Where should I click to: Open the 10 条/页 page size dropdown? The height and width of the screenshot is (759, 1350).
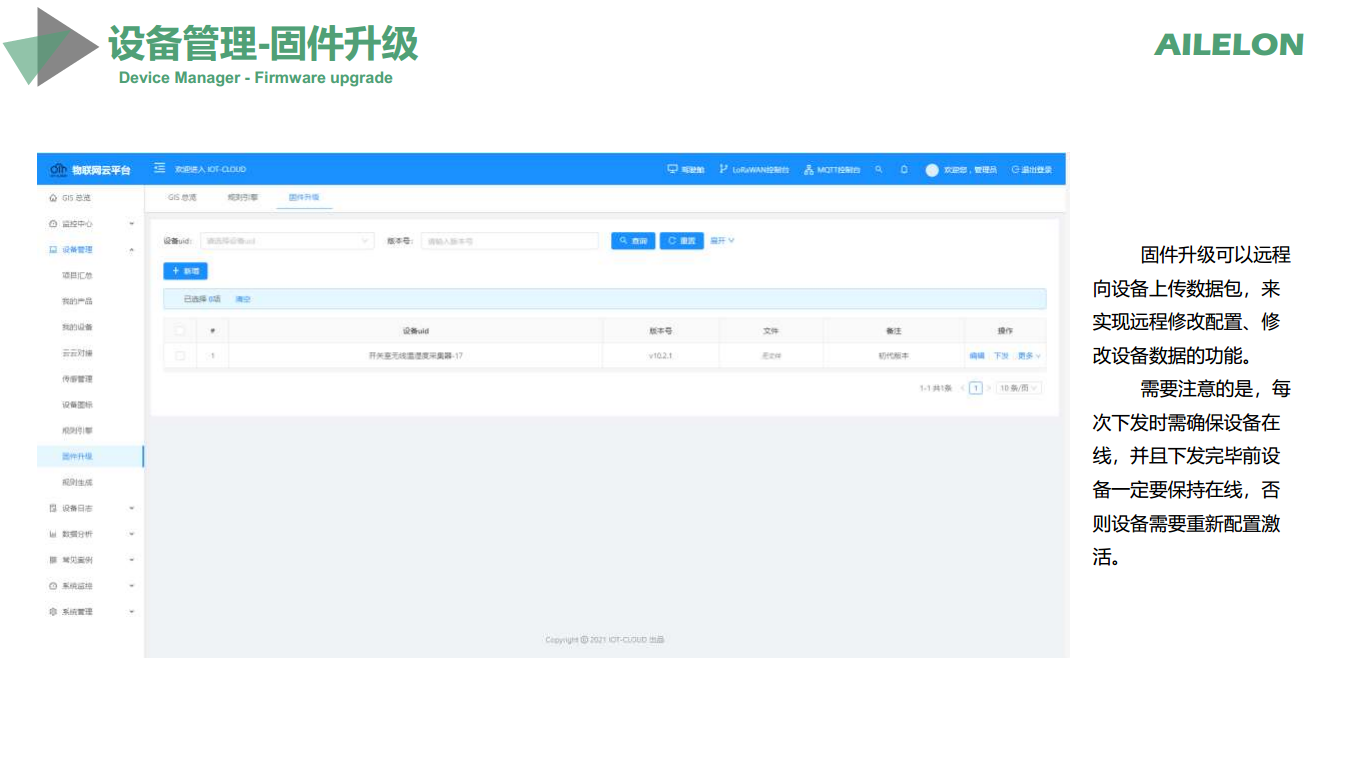pyautogui.click(x=1018, y=388)
